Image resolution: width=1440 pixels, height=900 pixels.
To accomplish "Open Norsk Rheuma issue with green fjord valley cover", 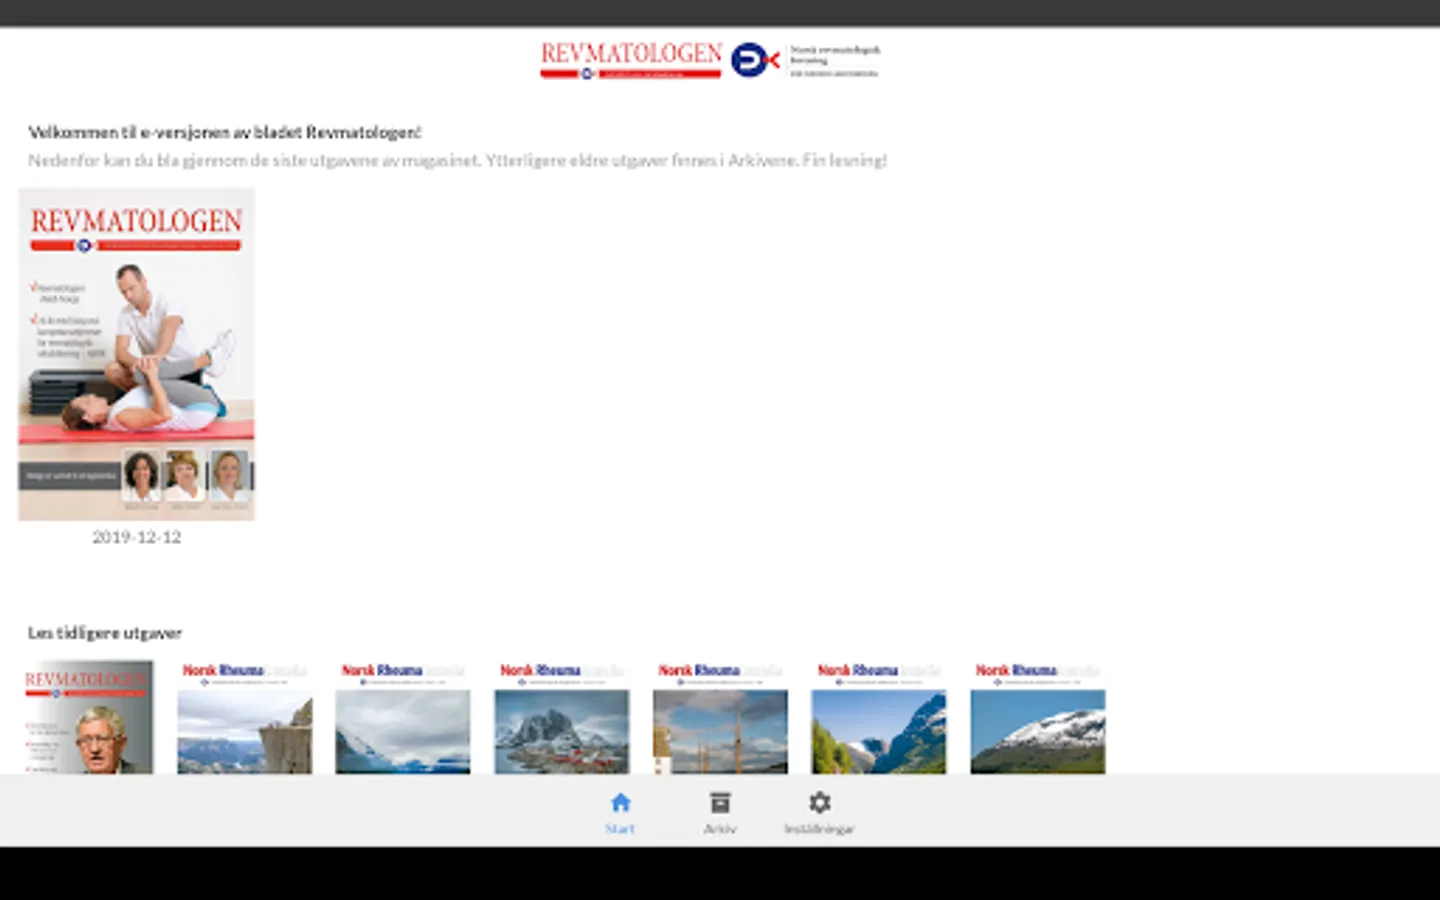I will point(879,717).
